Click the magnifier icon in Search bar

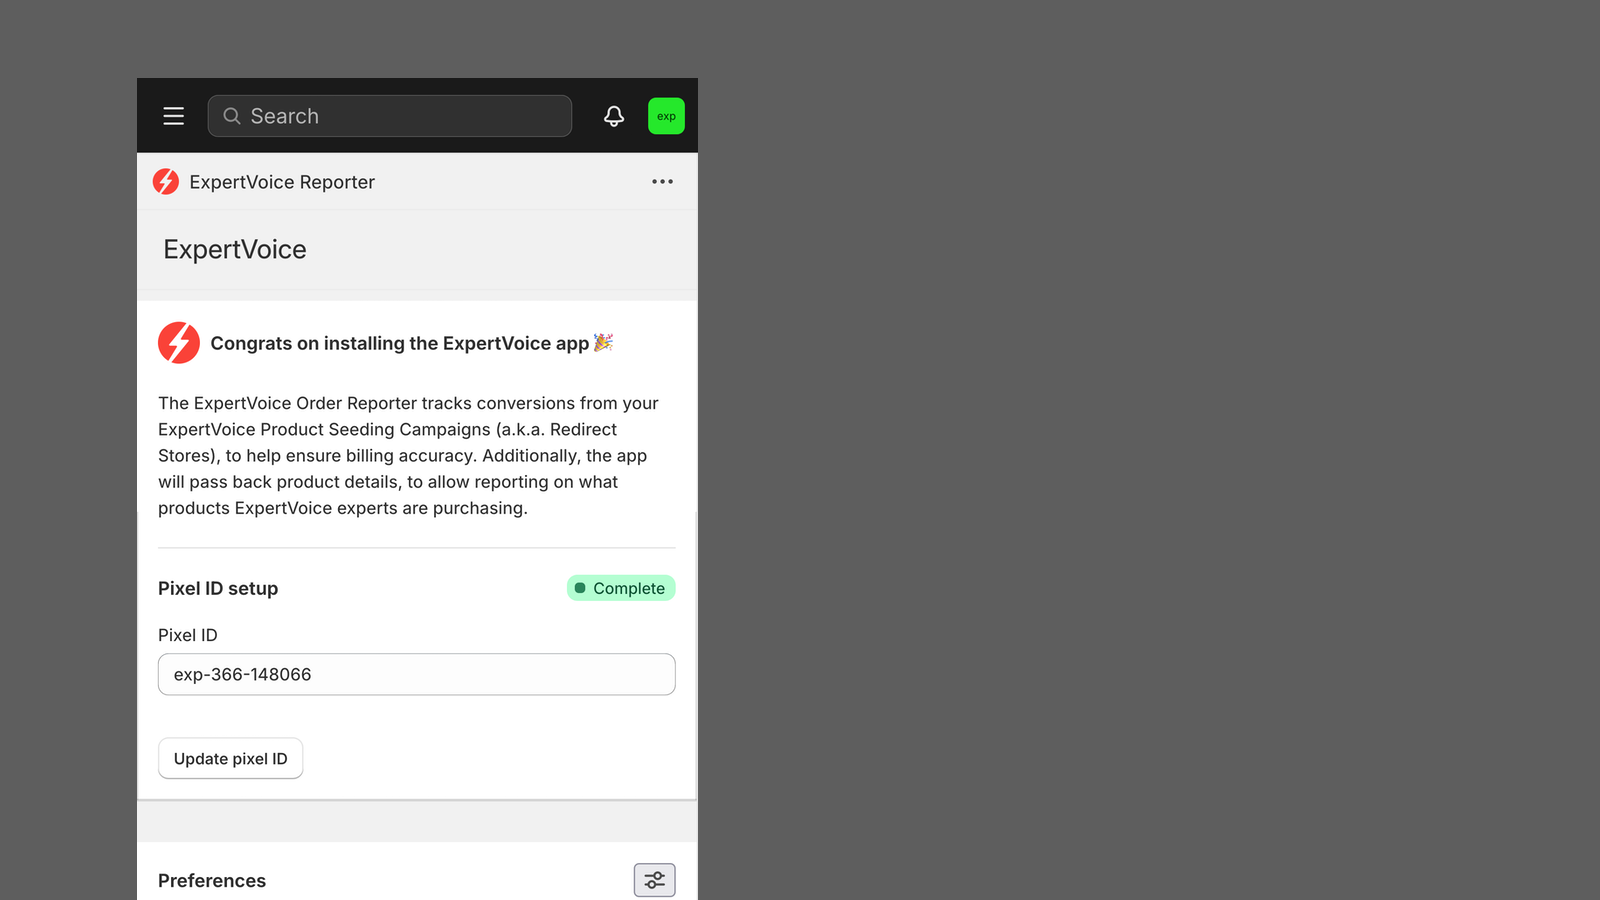232,116
